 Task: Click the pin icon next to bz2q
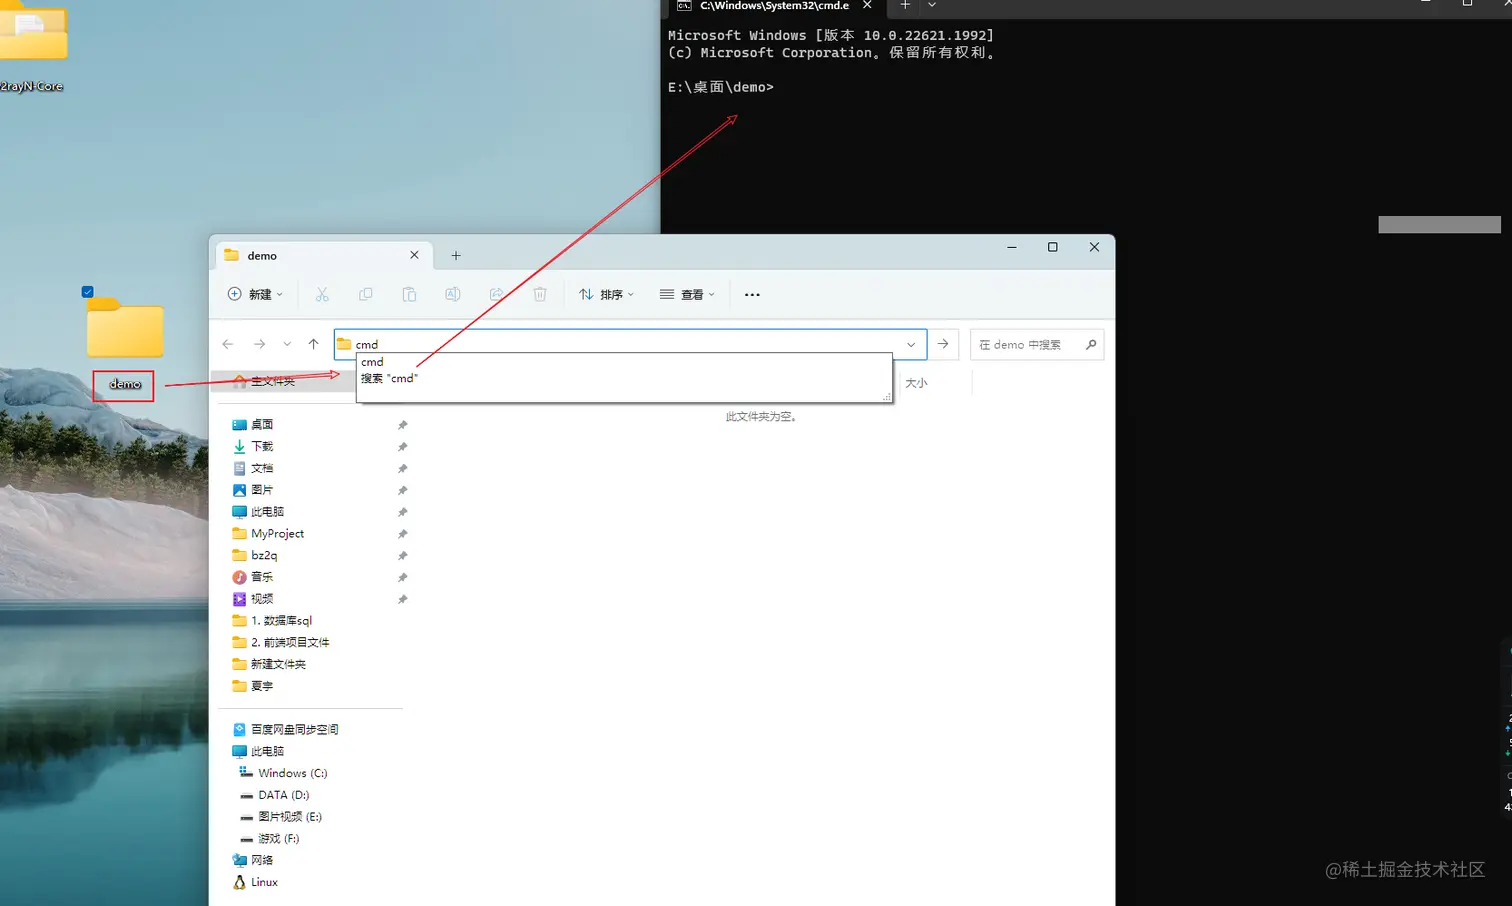tap(402, 556)
